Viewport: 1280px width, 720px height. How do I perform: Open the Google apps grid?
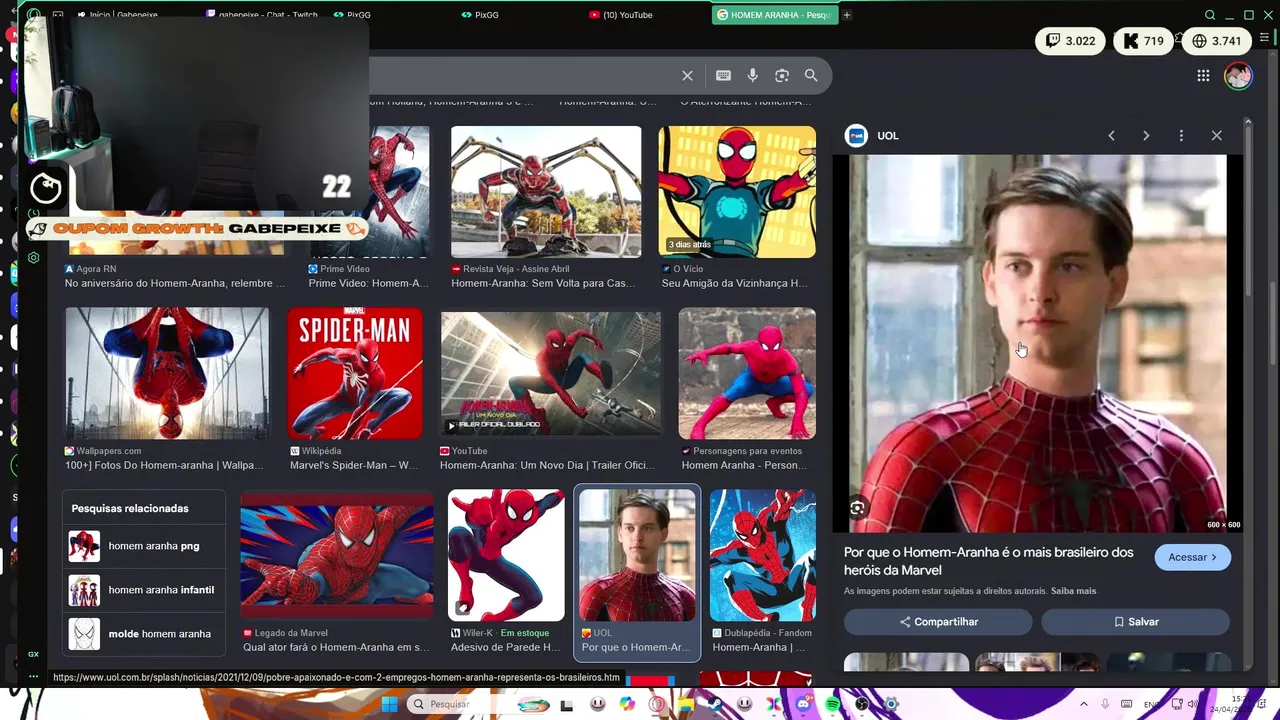tap(1203, 75)
